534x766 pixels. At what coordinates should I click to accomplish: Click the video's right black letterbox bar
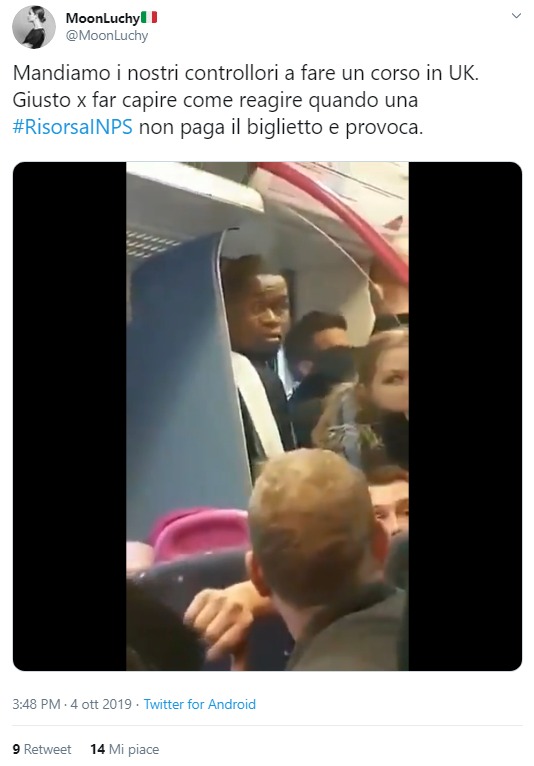coord(465,416)
